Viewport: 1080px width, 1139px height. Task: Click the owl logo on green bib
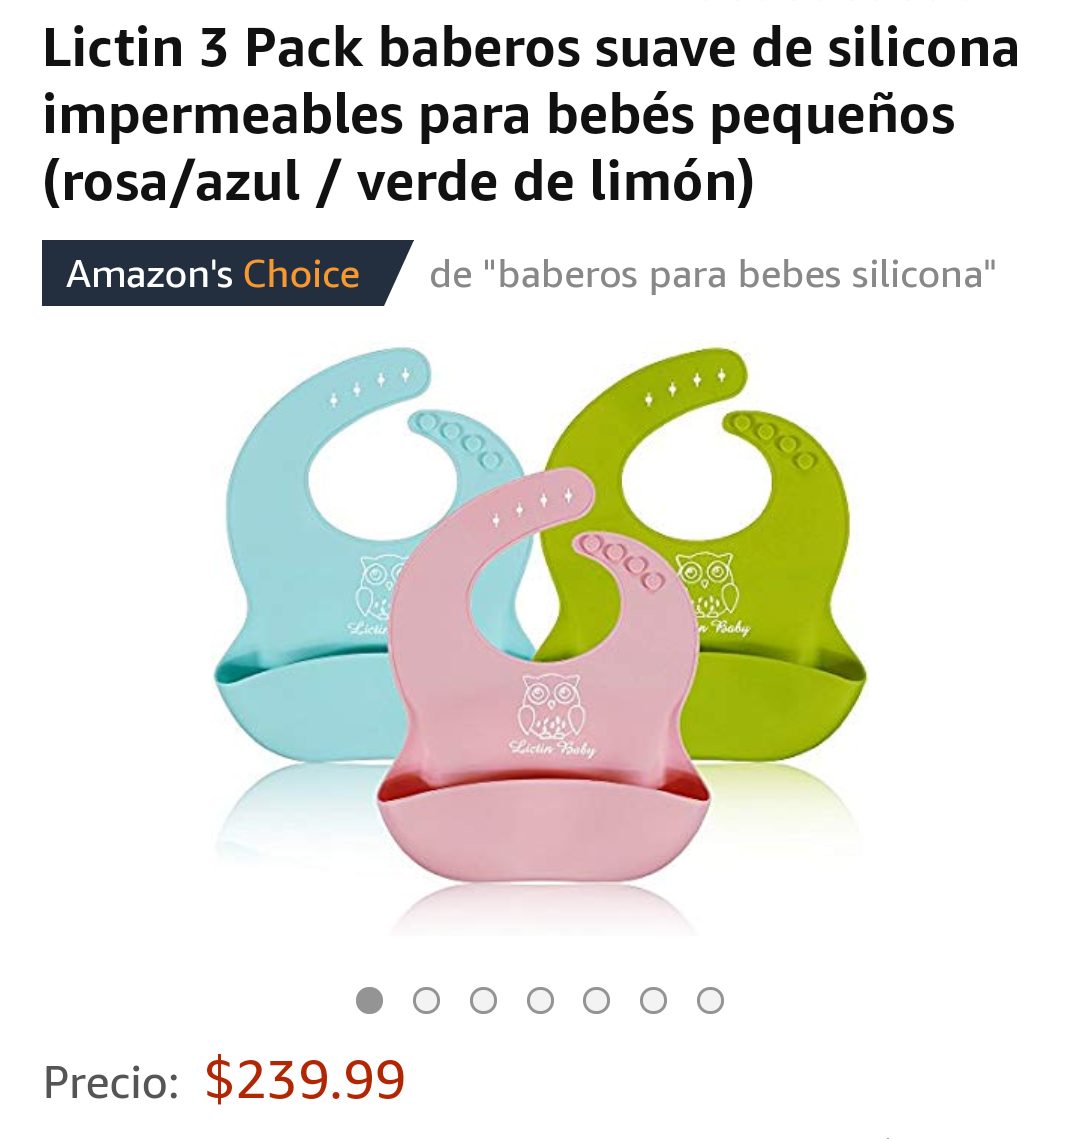tap(706, 585)
